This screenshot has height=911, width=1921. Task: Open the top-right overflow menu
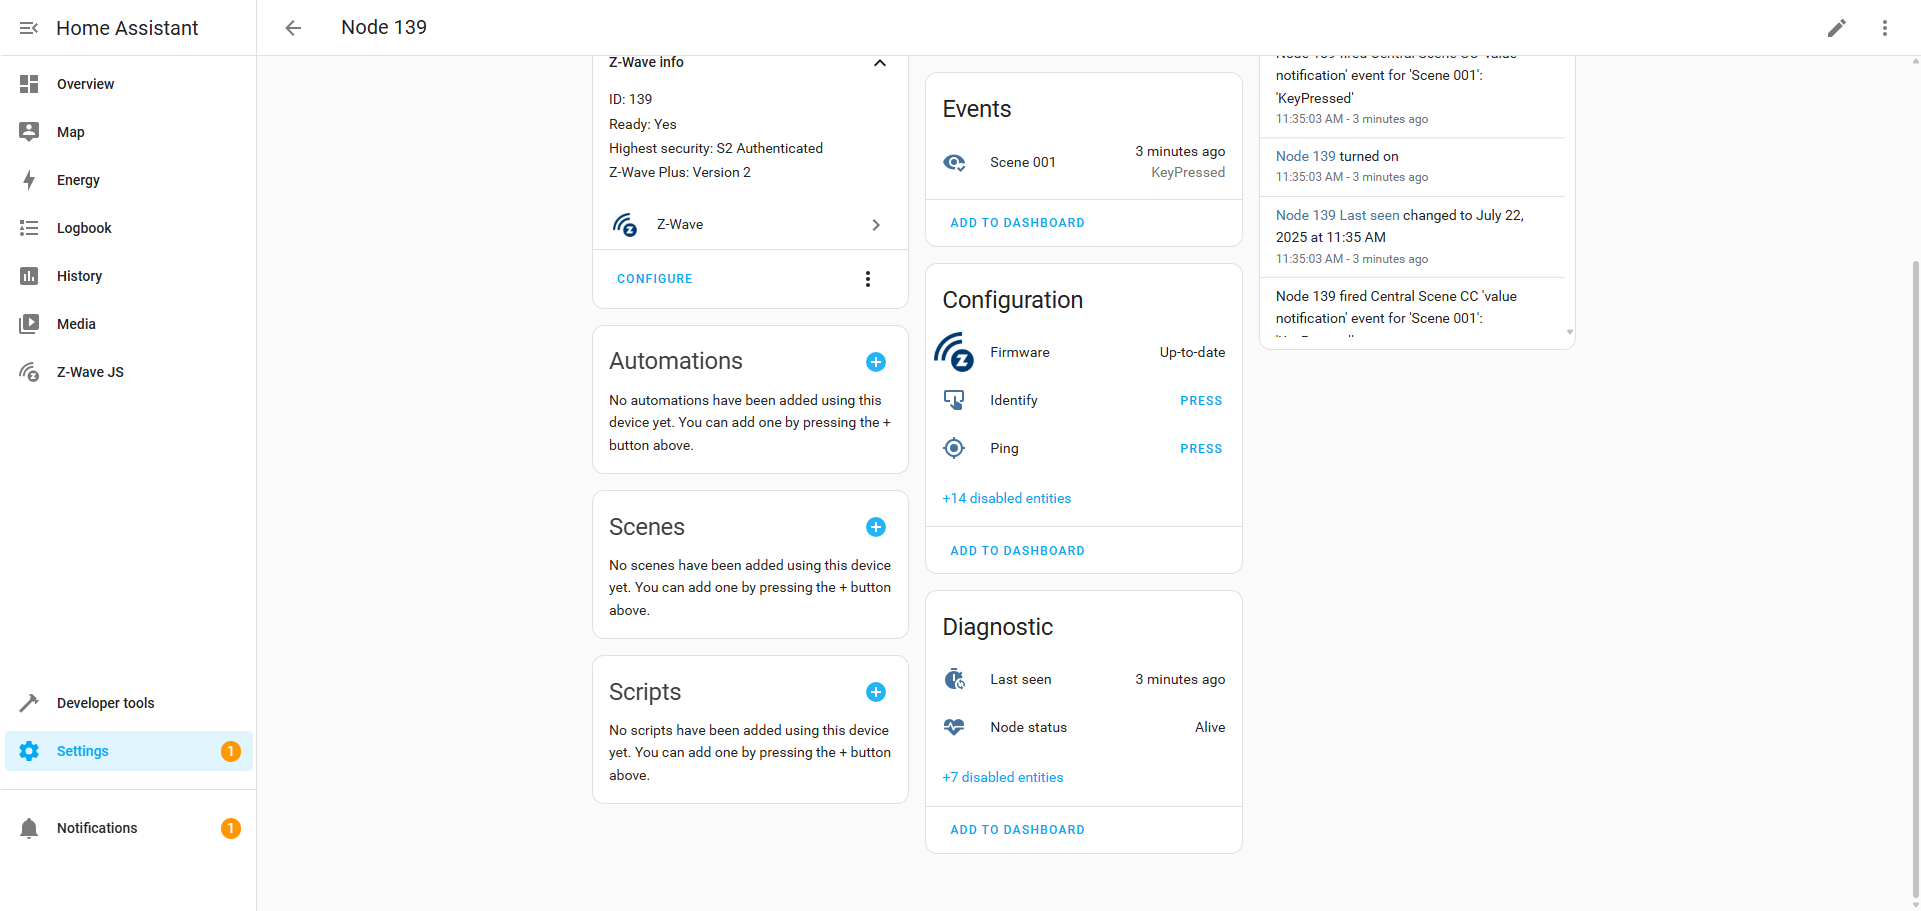coord(1885,28)
